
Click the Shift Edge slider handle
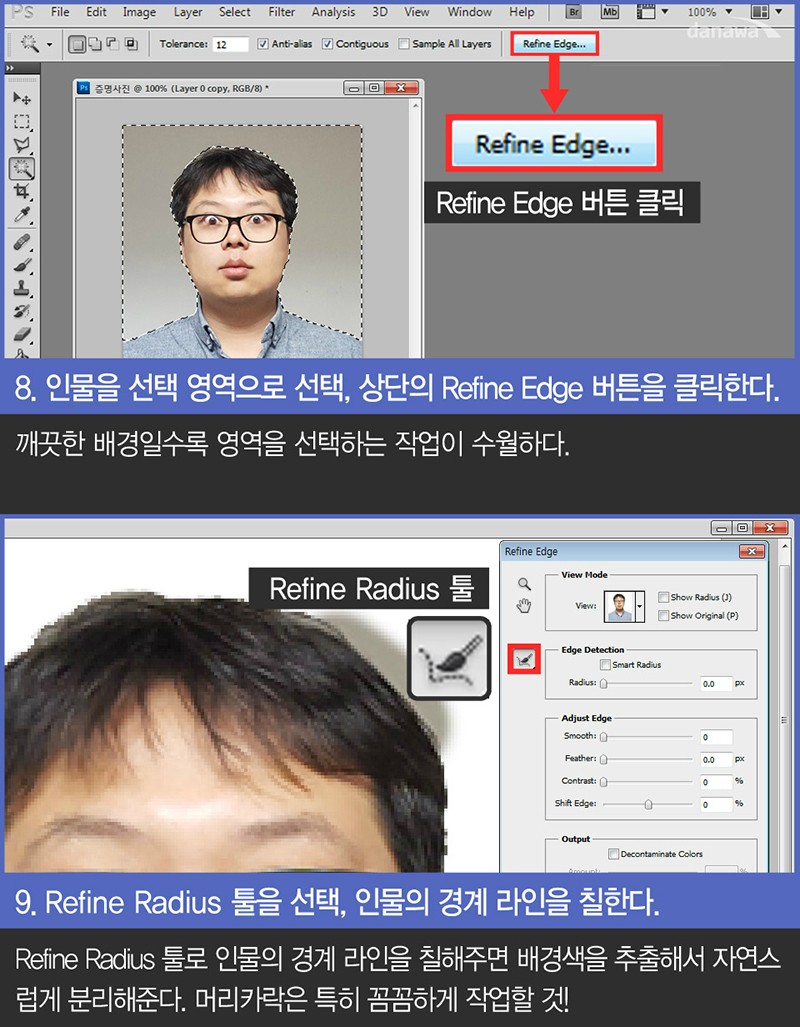point(648,804)
